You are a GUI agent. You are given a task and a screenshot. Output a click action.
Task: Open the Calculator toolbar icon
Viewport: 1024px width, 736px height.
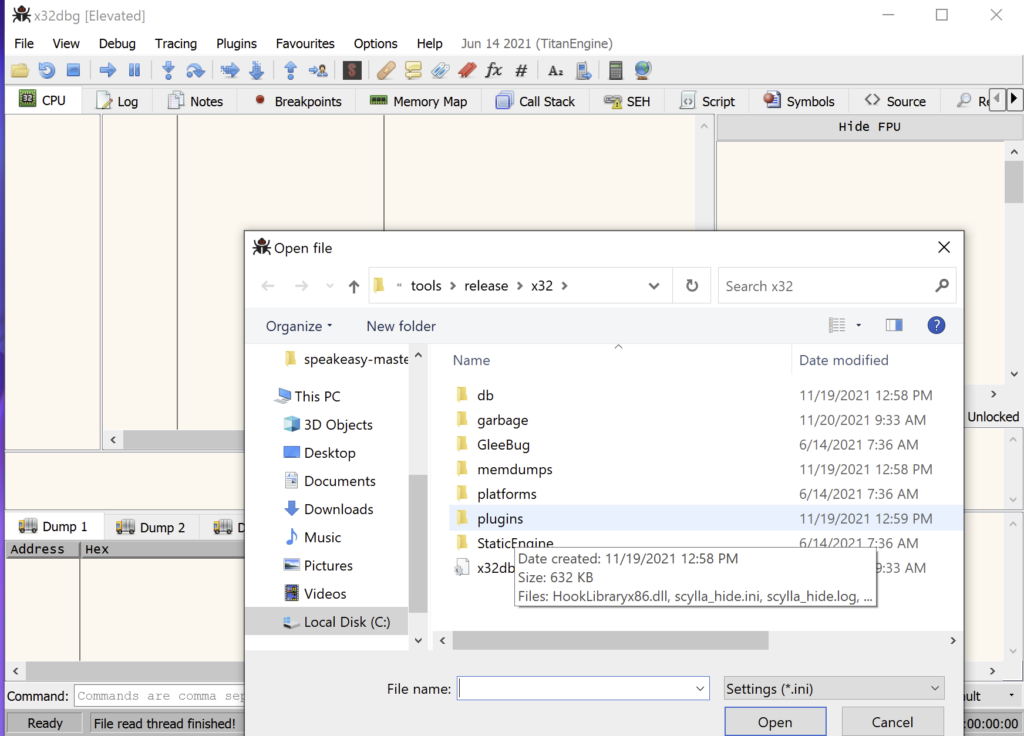(615, 70)
